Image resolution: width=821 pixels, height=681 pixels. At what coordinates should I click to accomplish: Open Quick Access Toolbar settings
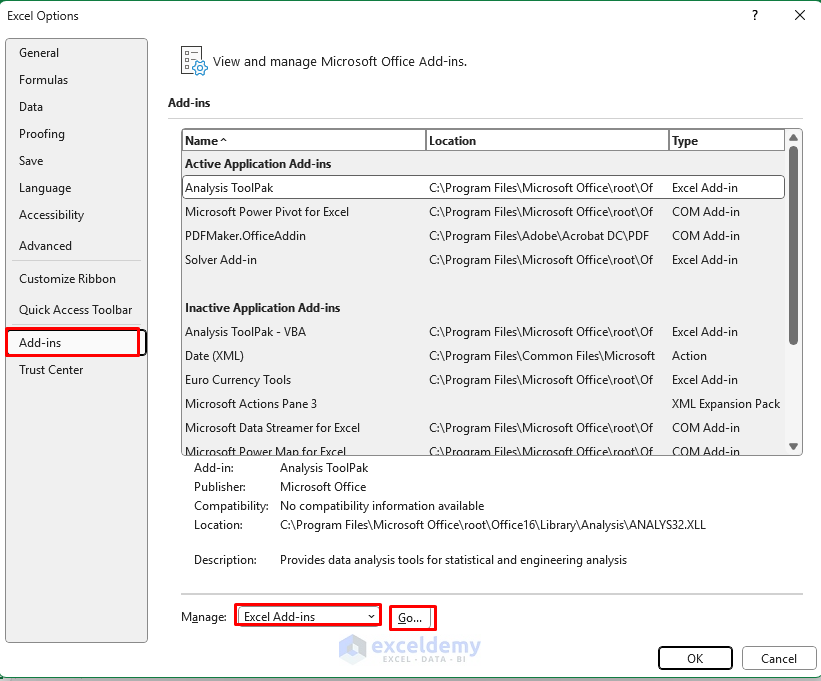coord(75,310)
